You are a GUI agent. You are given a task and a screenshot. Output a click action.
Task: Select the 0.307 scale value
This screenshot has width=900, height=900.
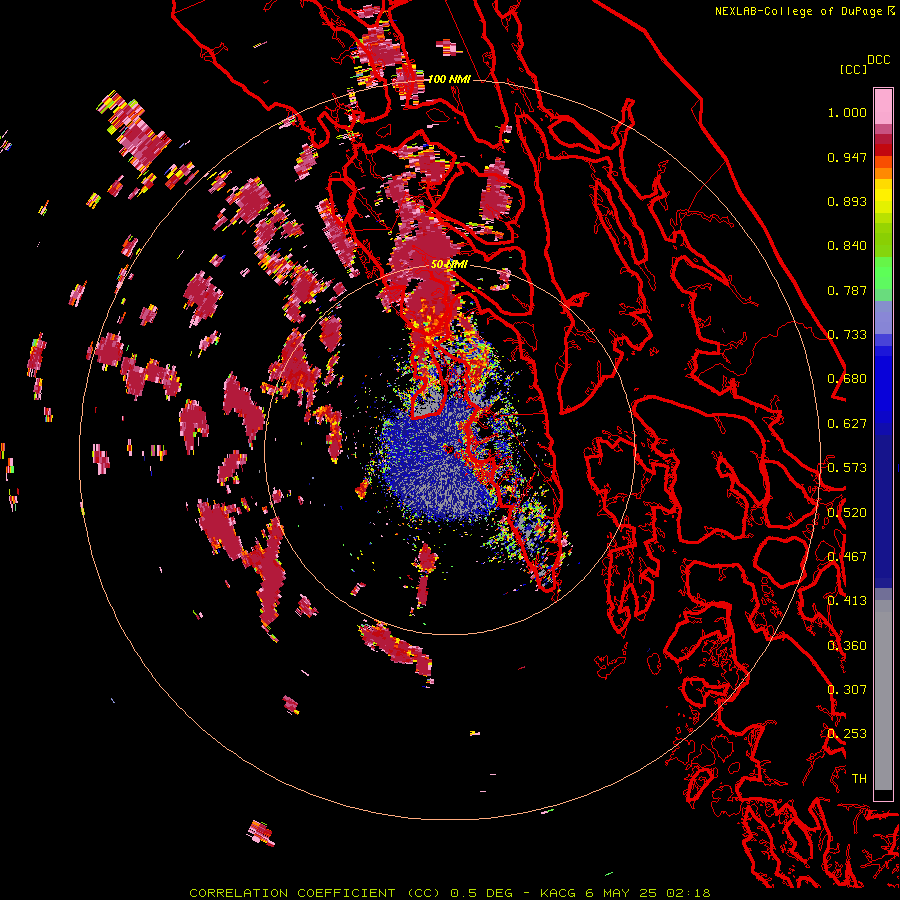[847, 690]
